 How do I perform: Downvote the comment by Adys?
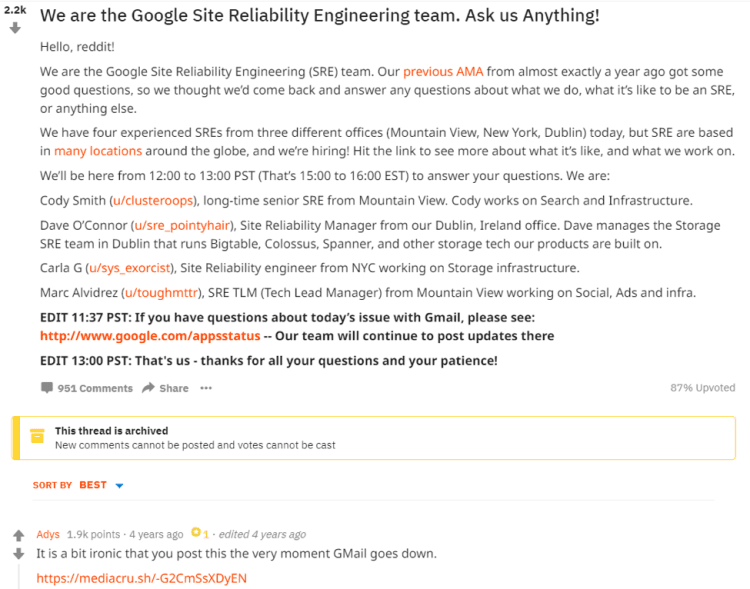[19, 554]
